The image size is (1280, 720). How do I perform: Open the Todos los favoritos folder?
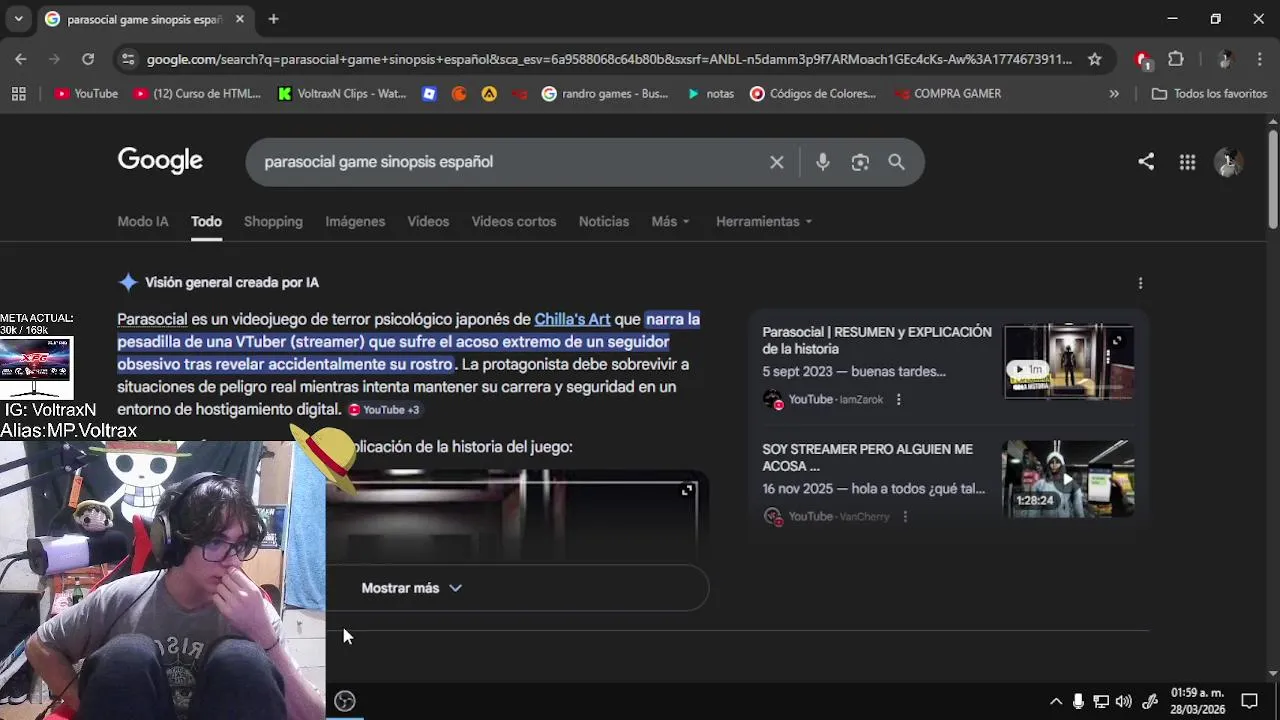pyautogui.click(x=1209, y=94)
